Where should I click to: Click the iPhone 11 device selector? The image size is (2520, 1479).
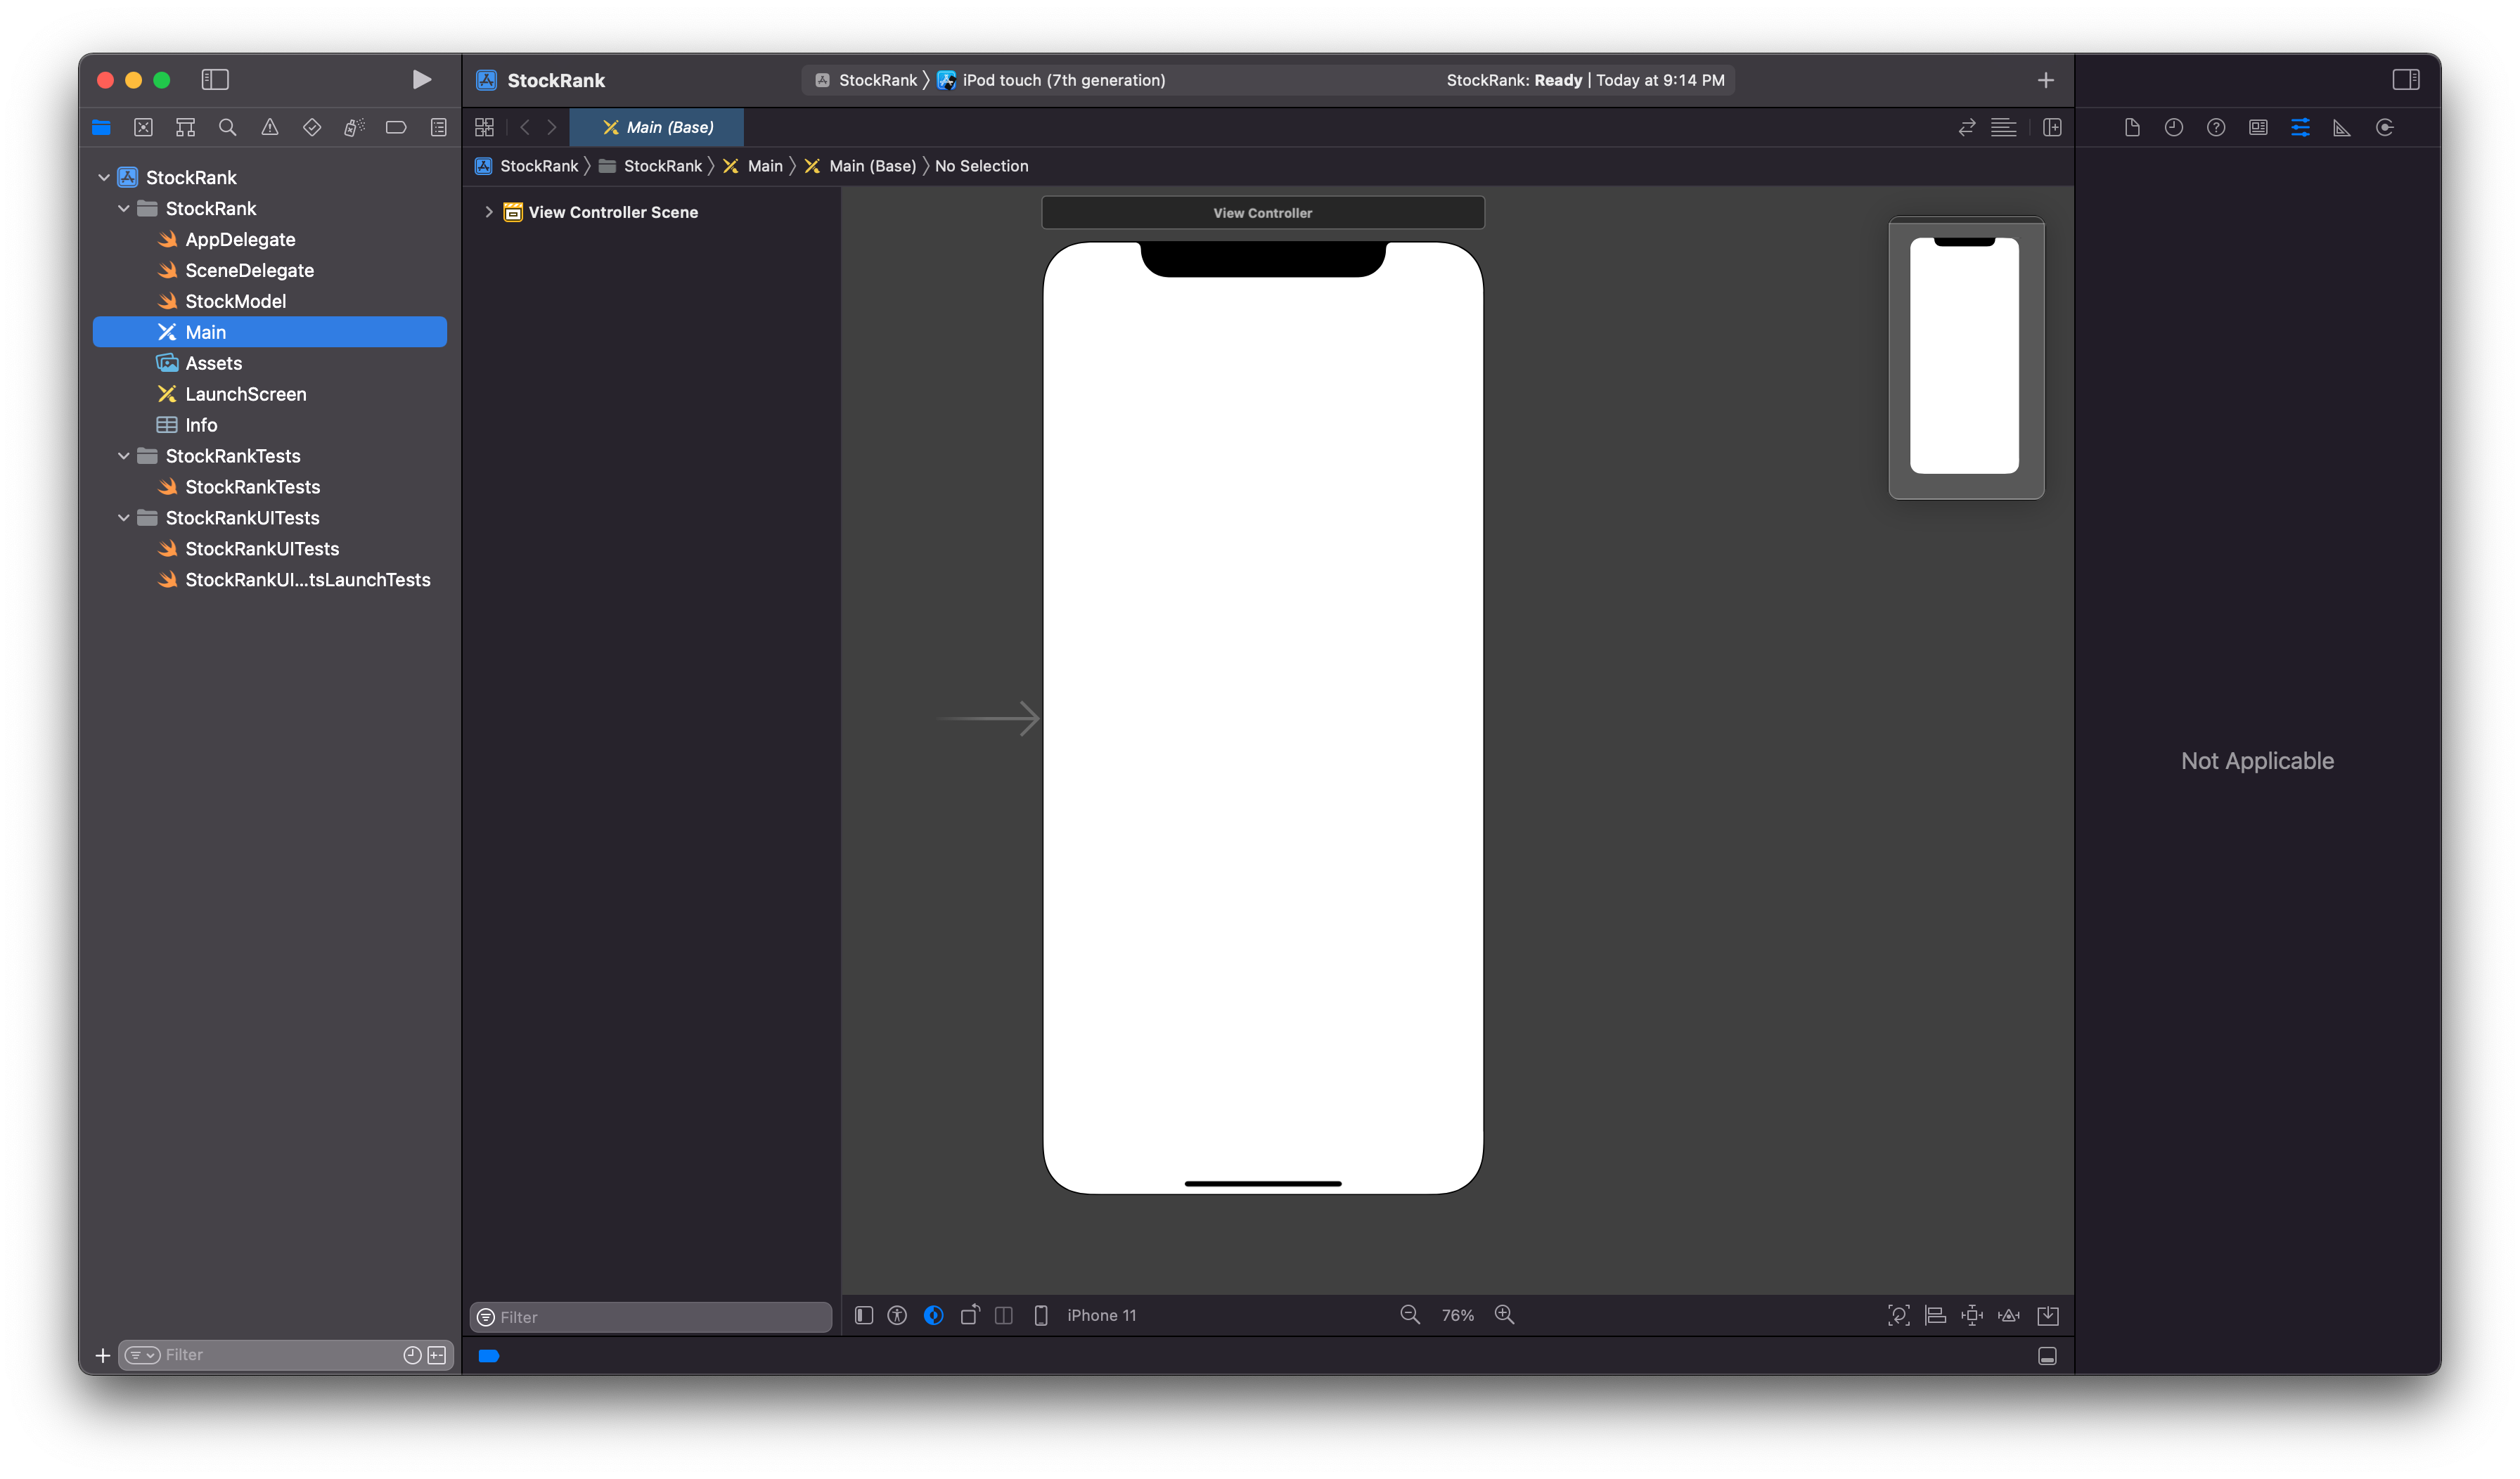coord(1101,1315)
